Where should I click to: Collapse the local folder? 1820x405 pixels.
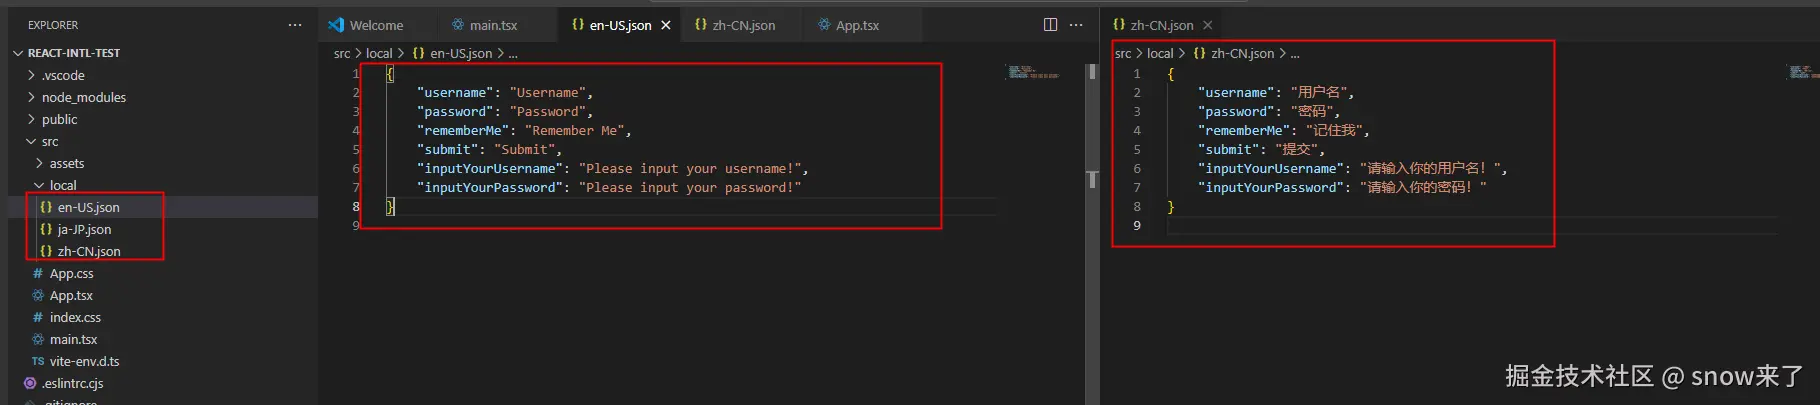[62, 185]
